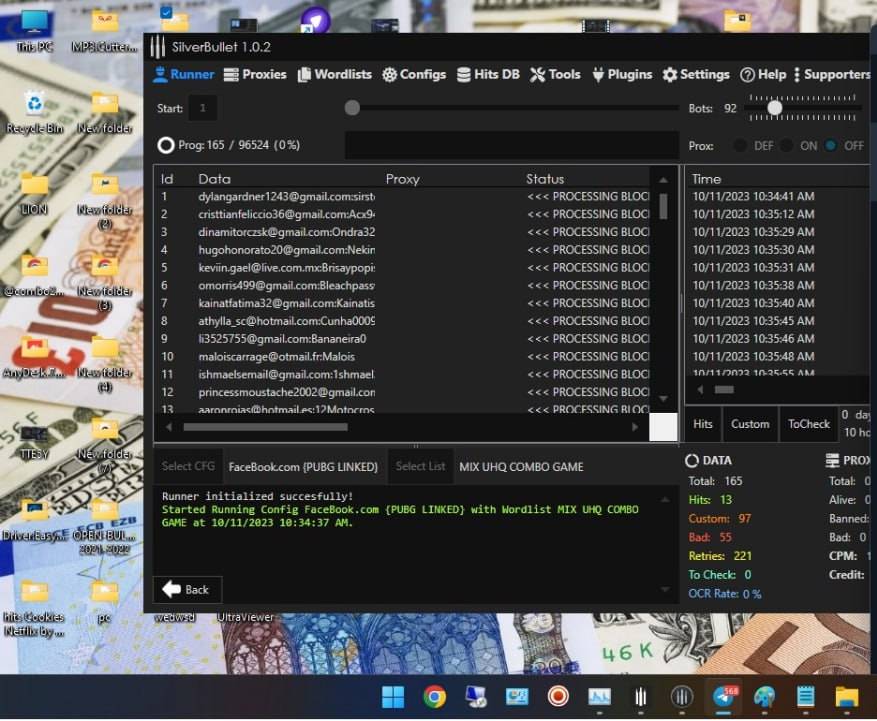Image resolution: width=877 pixels, height=721 pixels.
Task: Select the DriverEasy desktop icon
Action: [x=35, y=521]
